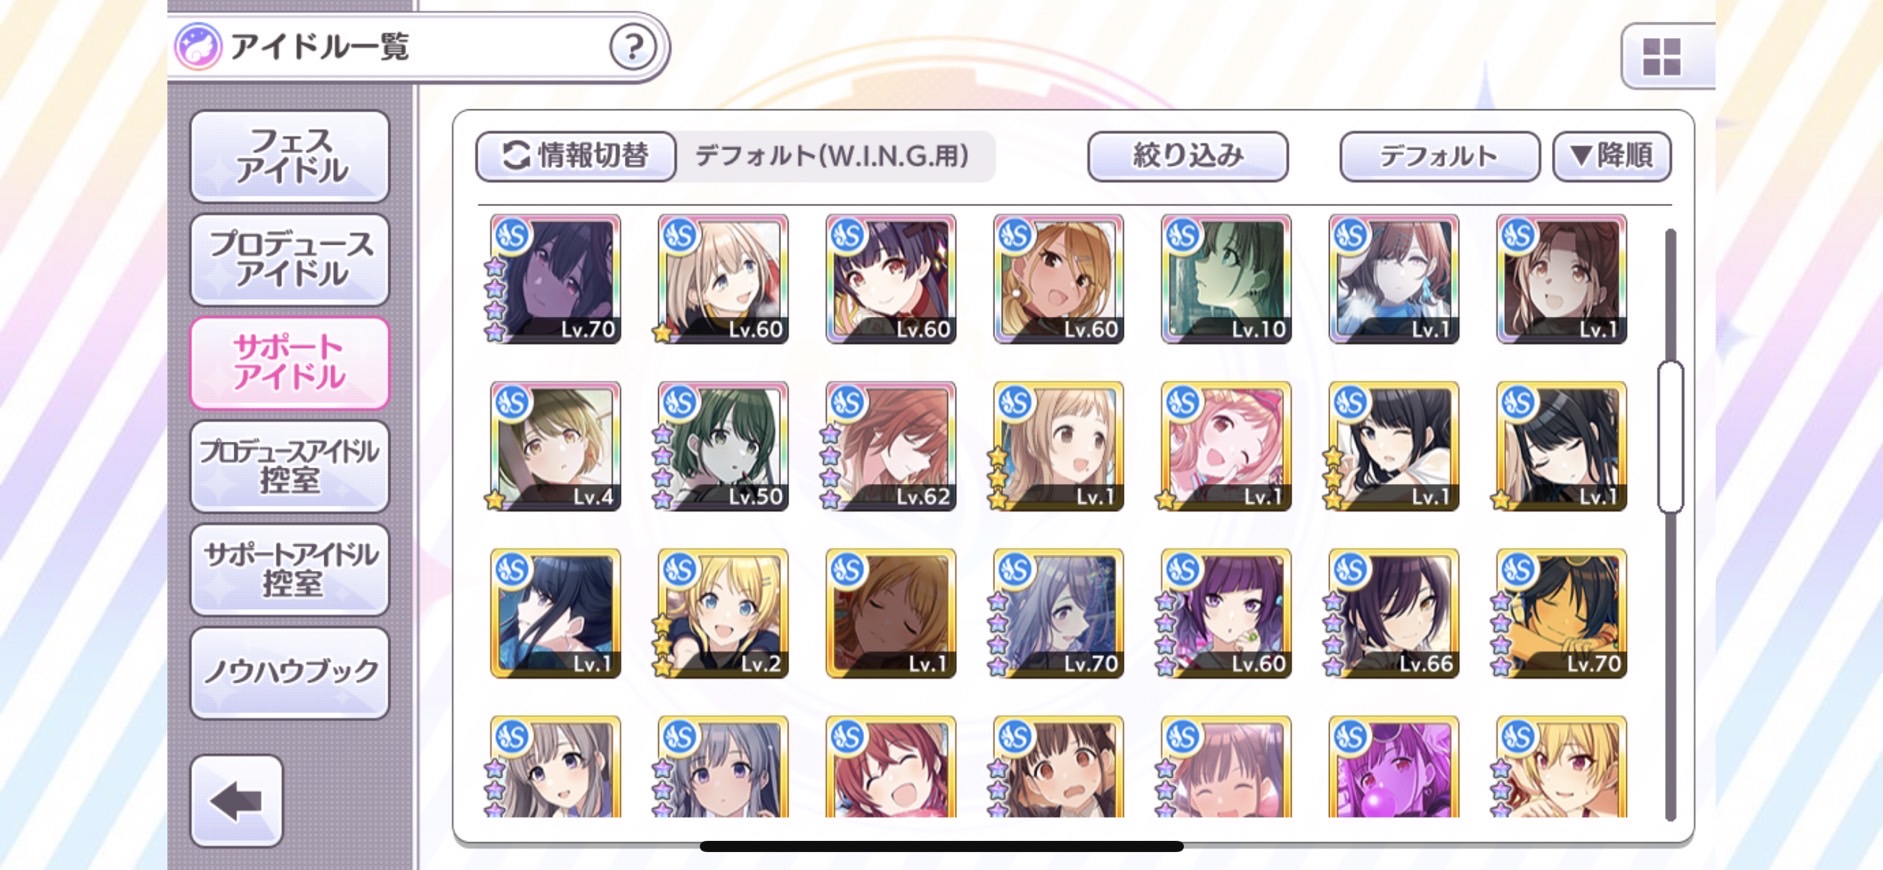
Task: Choose the Lv.66 dark-haired idol card
Action: click(x=1393, y=613)
